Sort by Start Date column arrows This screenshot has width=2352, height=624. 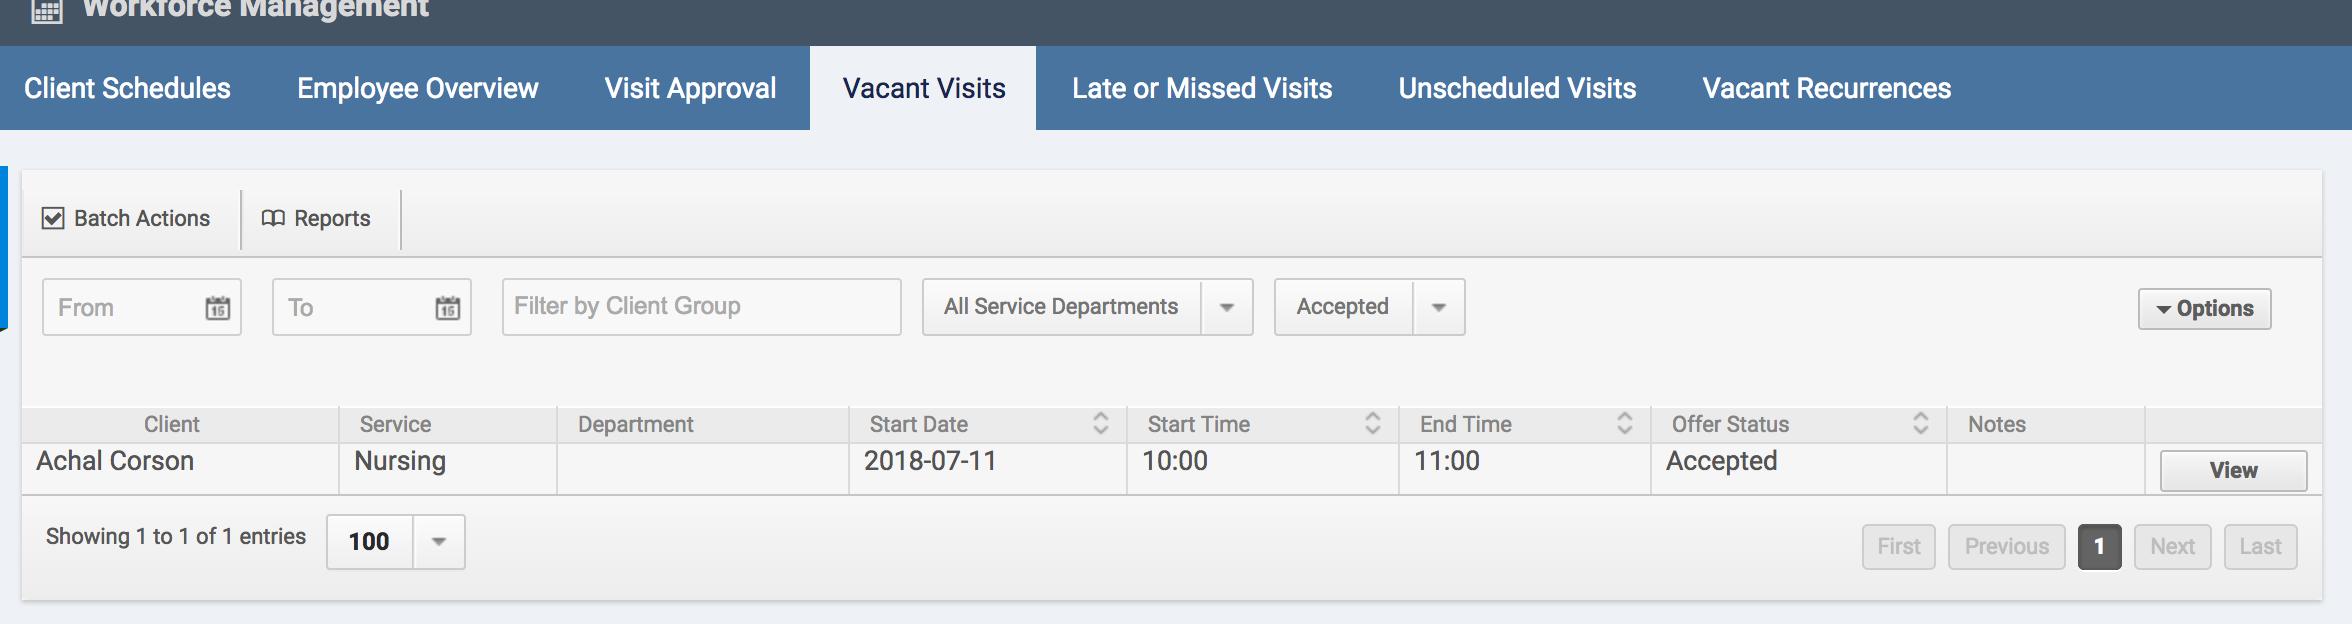[1101, 424]
